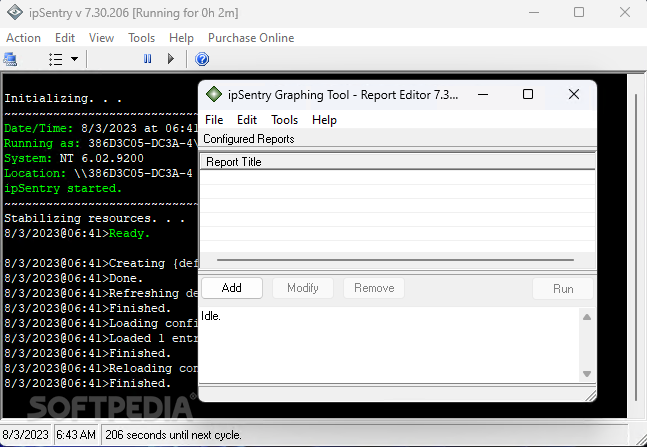Click the Run report button
Screen dimensions: 647x447
point(563,289)
